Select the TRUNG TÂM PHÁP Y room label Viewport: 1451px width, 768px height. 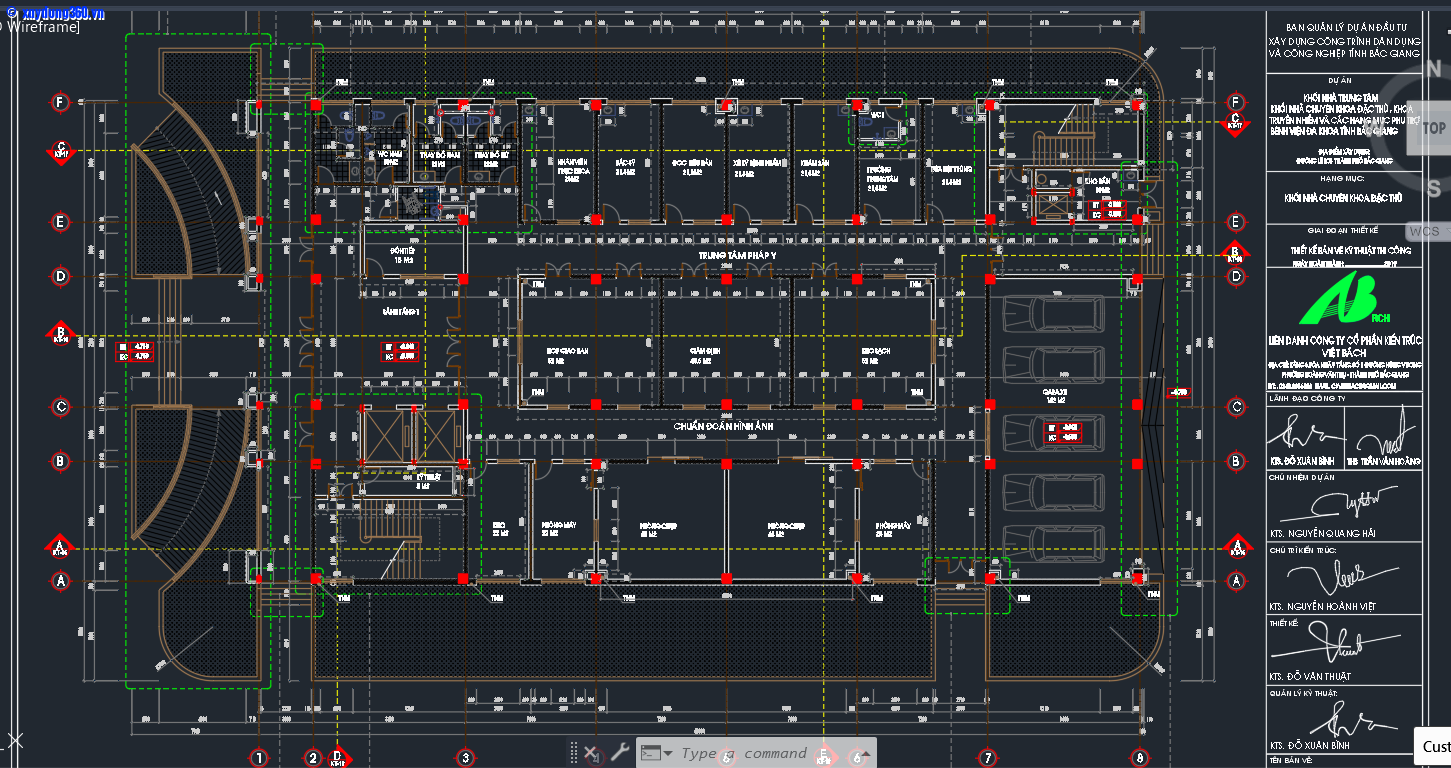click(x=737, y=256)
